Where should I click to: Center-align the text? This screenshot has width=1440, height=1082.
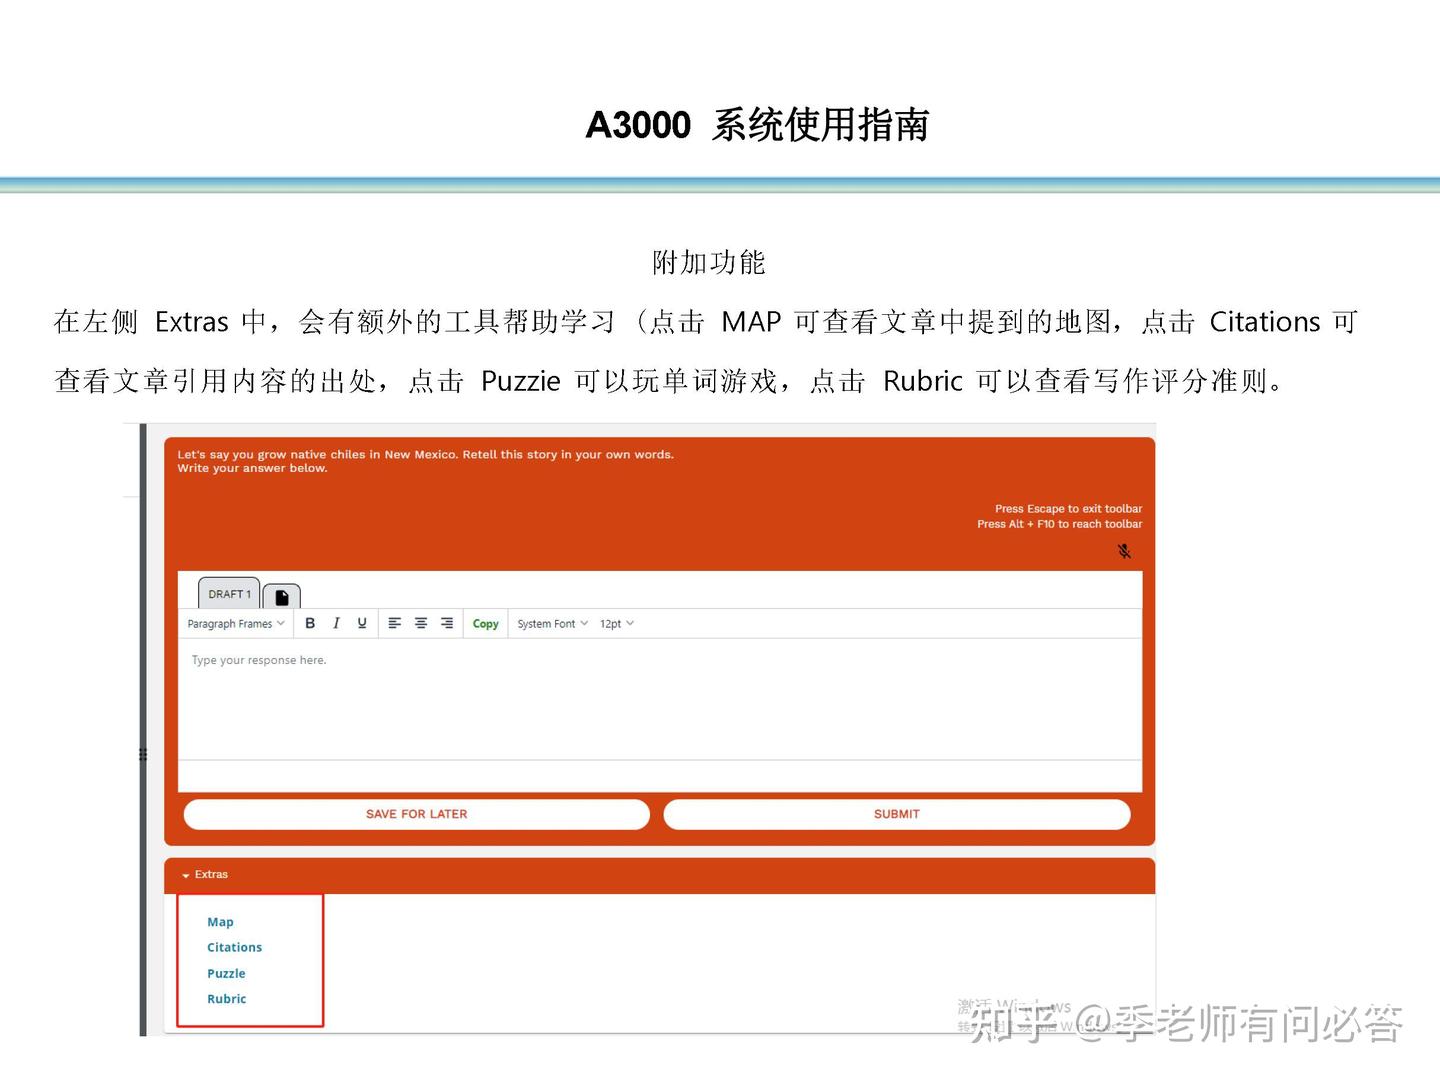pyautogui.click(x=421, y=623)
